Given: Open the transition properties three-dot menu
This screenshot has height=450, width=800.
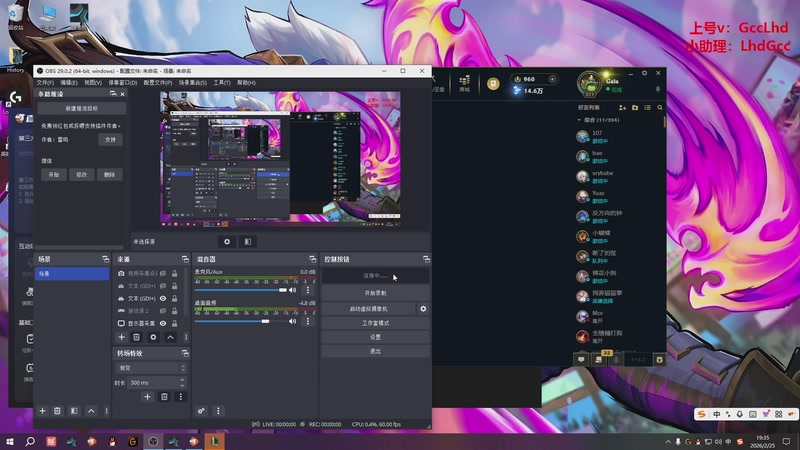Looking at the screenshot, I should (180, 396).
